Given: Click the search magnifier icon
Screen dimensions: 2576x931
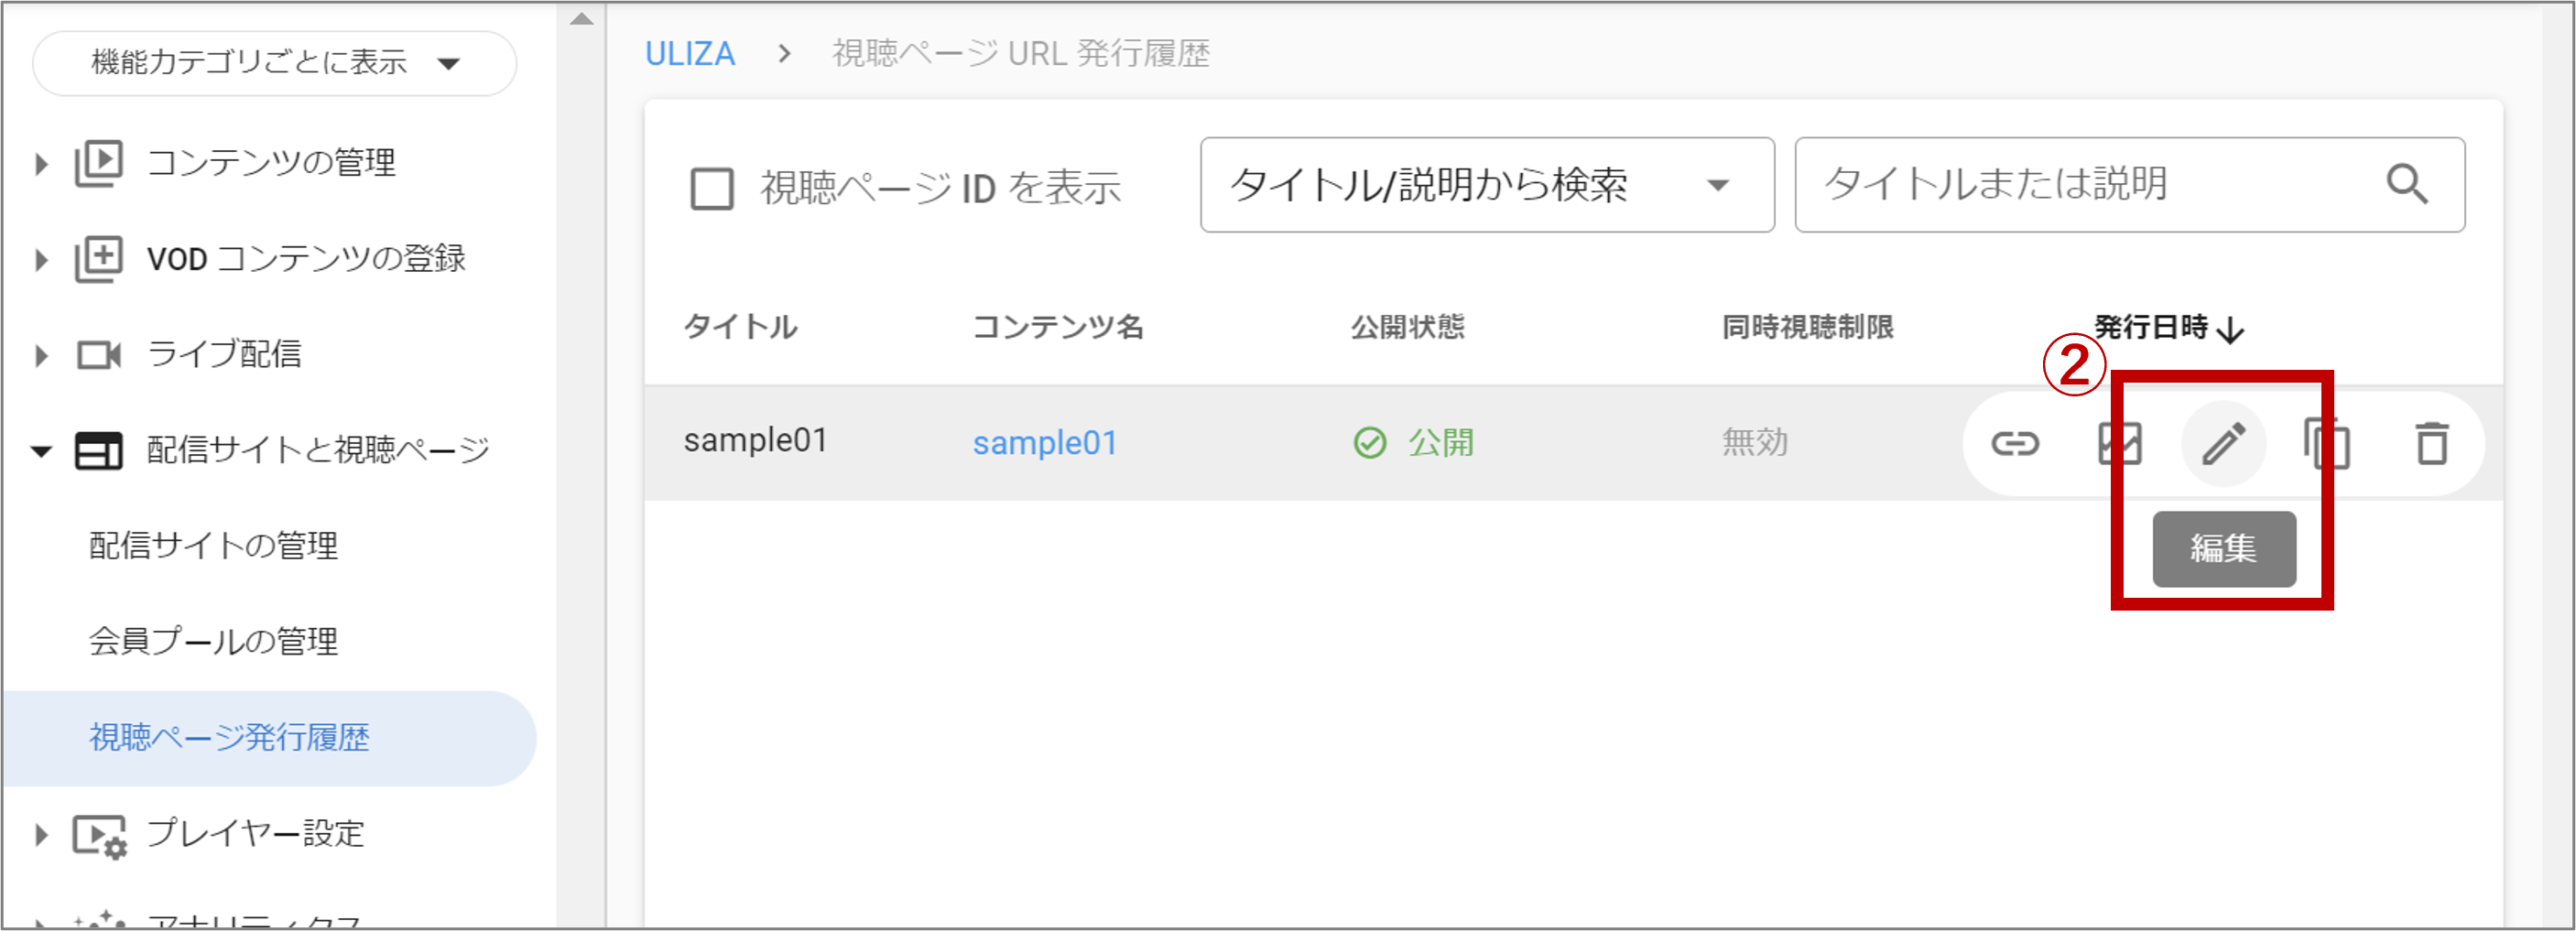Looking at the screenshot, I should pyautogui.click(x=2406, y=185).
